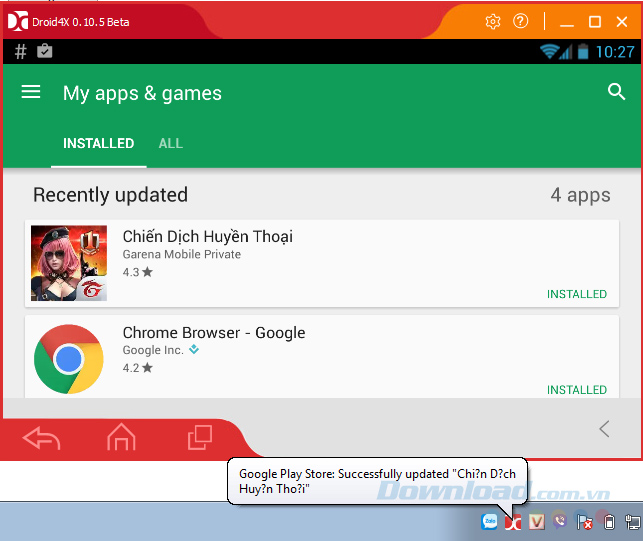Collapse the side panel chevron arrow
This screenshot has width=643, height=541.
click(x=604, y=429)
